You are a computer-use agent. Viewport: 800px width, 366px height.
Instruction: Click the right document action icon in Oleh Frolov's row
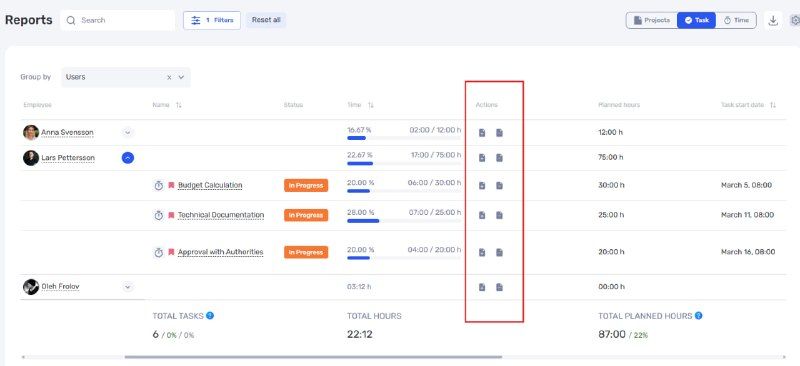(499, 287)
